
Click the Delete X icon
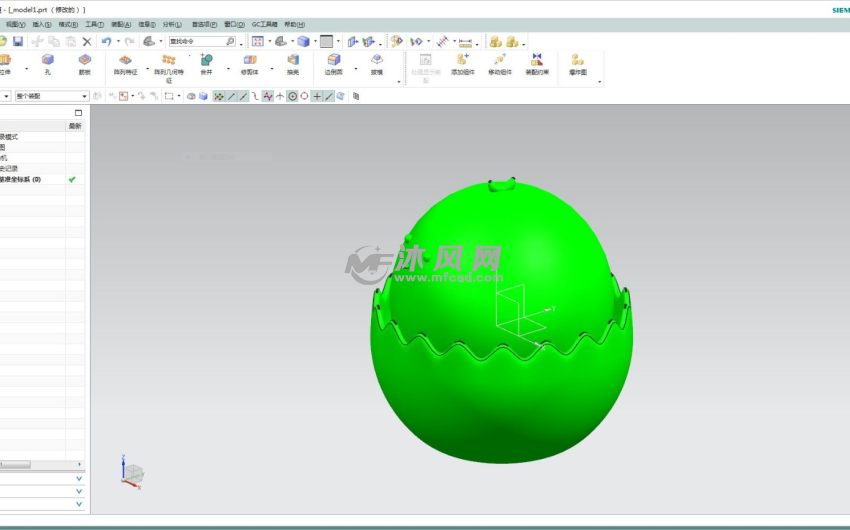pos(87,41)
